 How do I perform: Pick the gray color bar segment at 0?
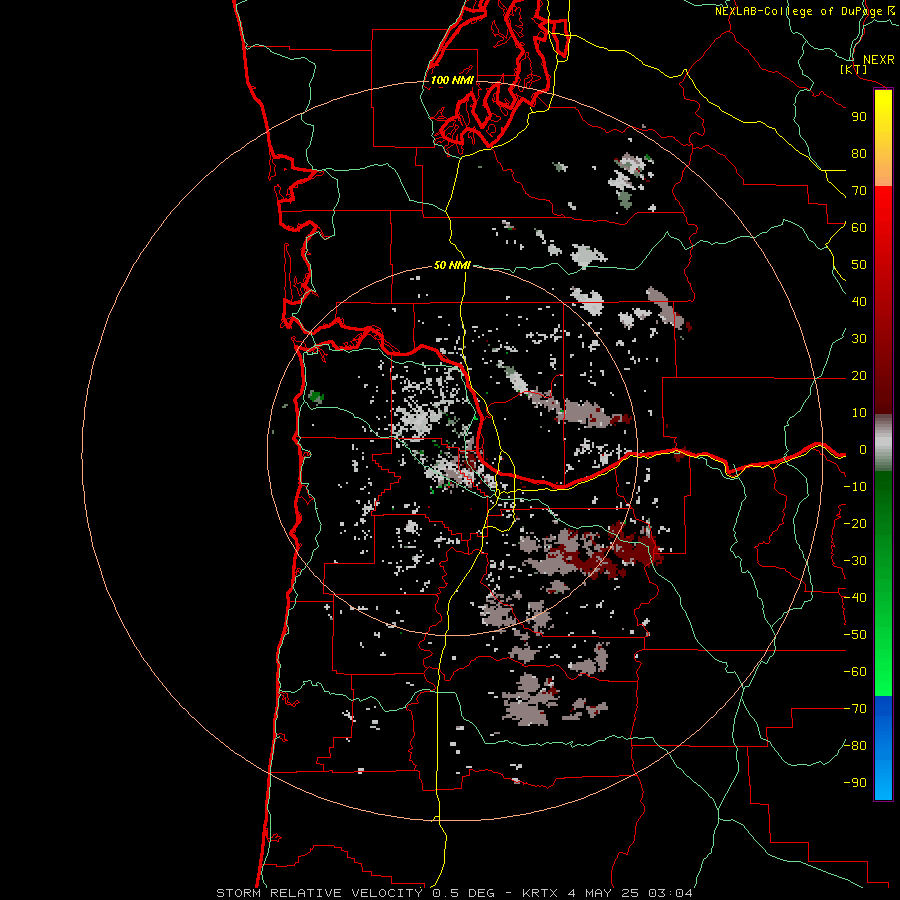point(883,443)
